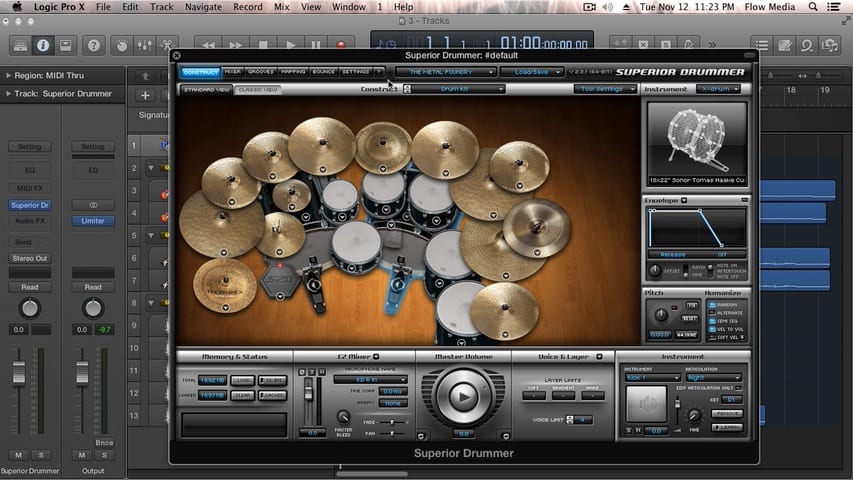Click the instrument preview speaker pad
Image resolution: width=853 pixels, height=480 pixels.
[644, 406]
